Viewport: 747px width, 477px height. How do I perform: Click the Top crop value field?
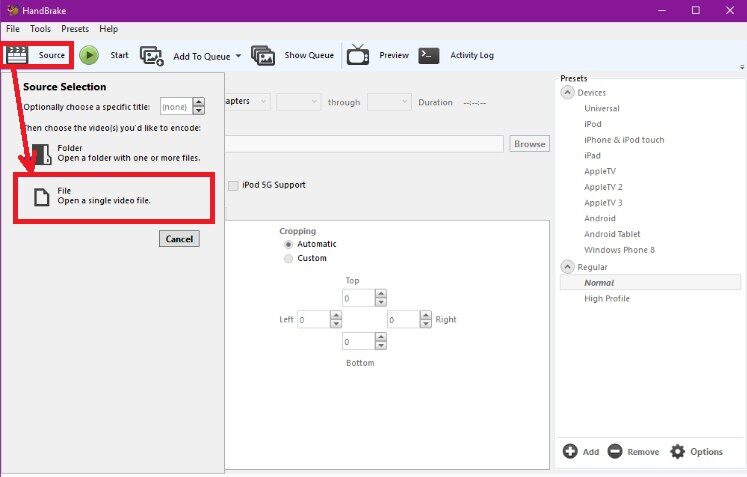(x=359, y=298)
